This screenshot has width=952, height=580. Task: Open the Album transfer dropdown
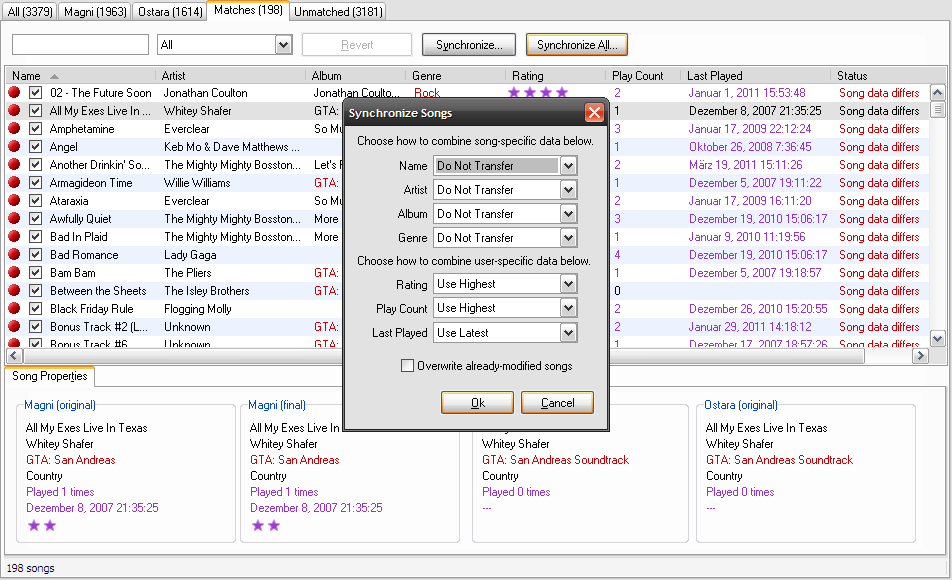tap(568, 214)
